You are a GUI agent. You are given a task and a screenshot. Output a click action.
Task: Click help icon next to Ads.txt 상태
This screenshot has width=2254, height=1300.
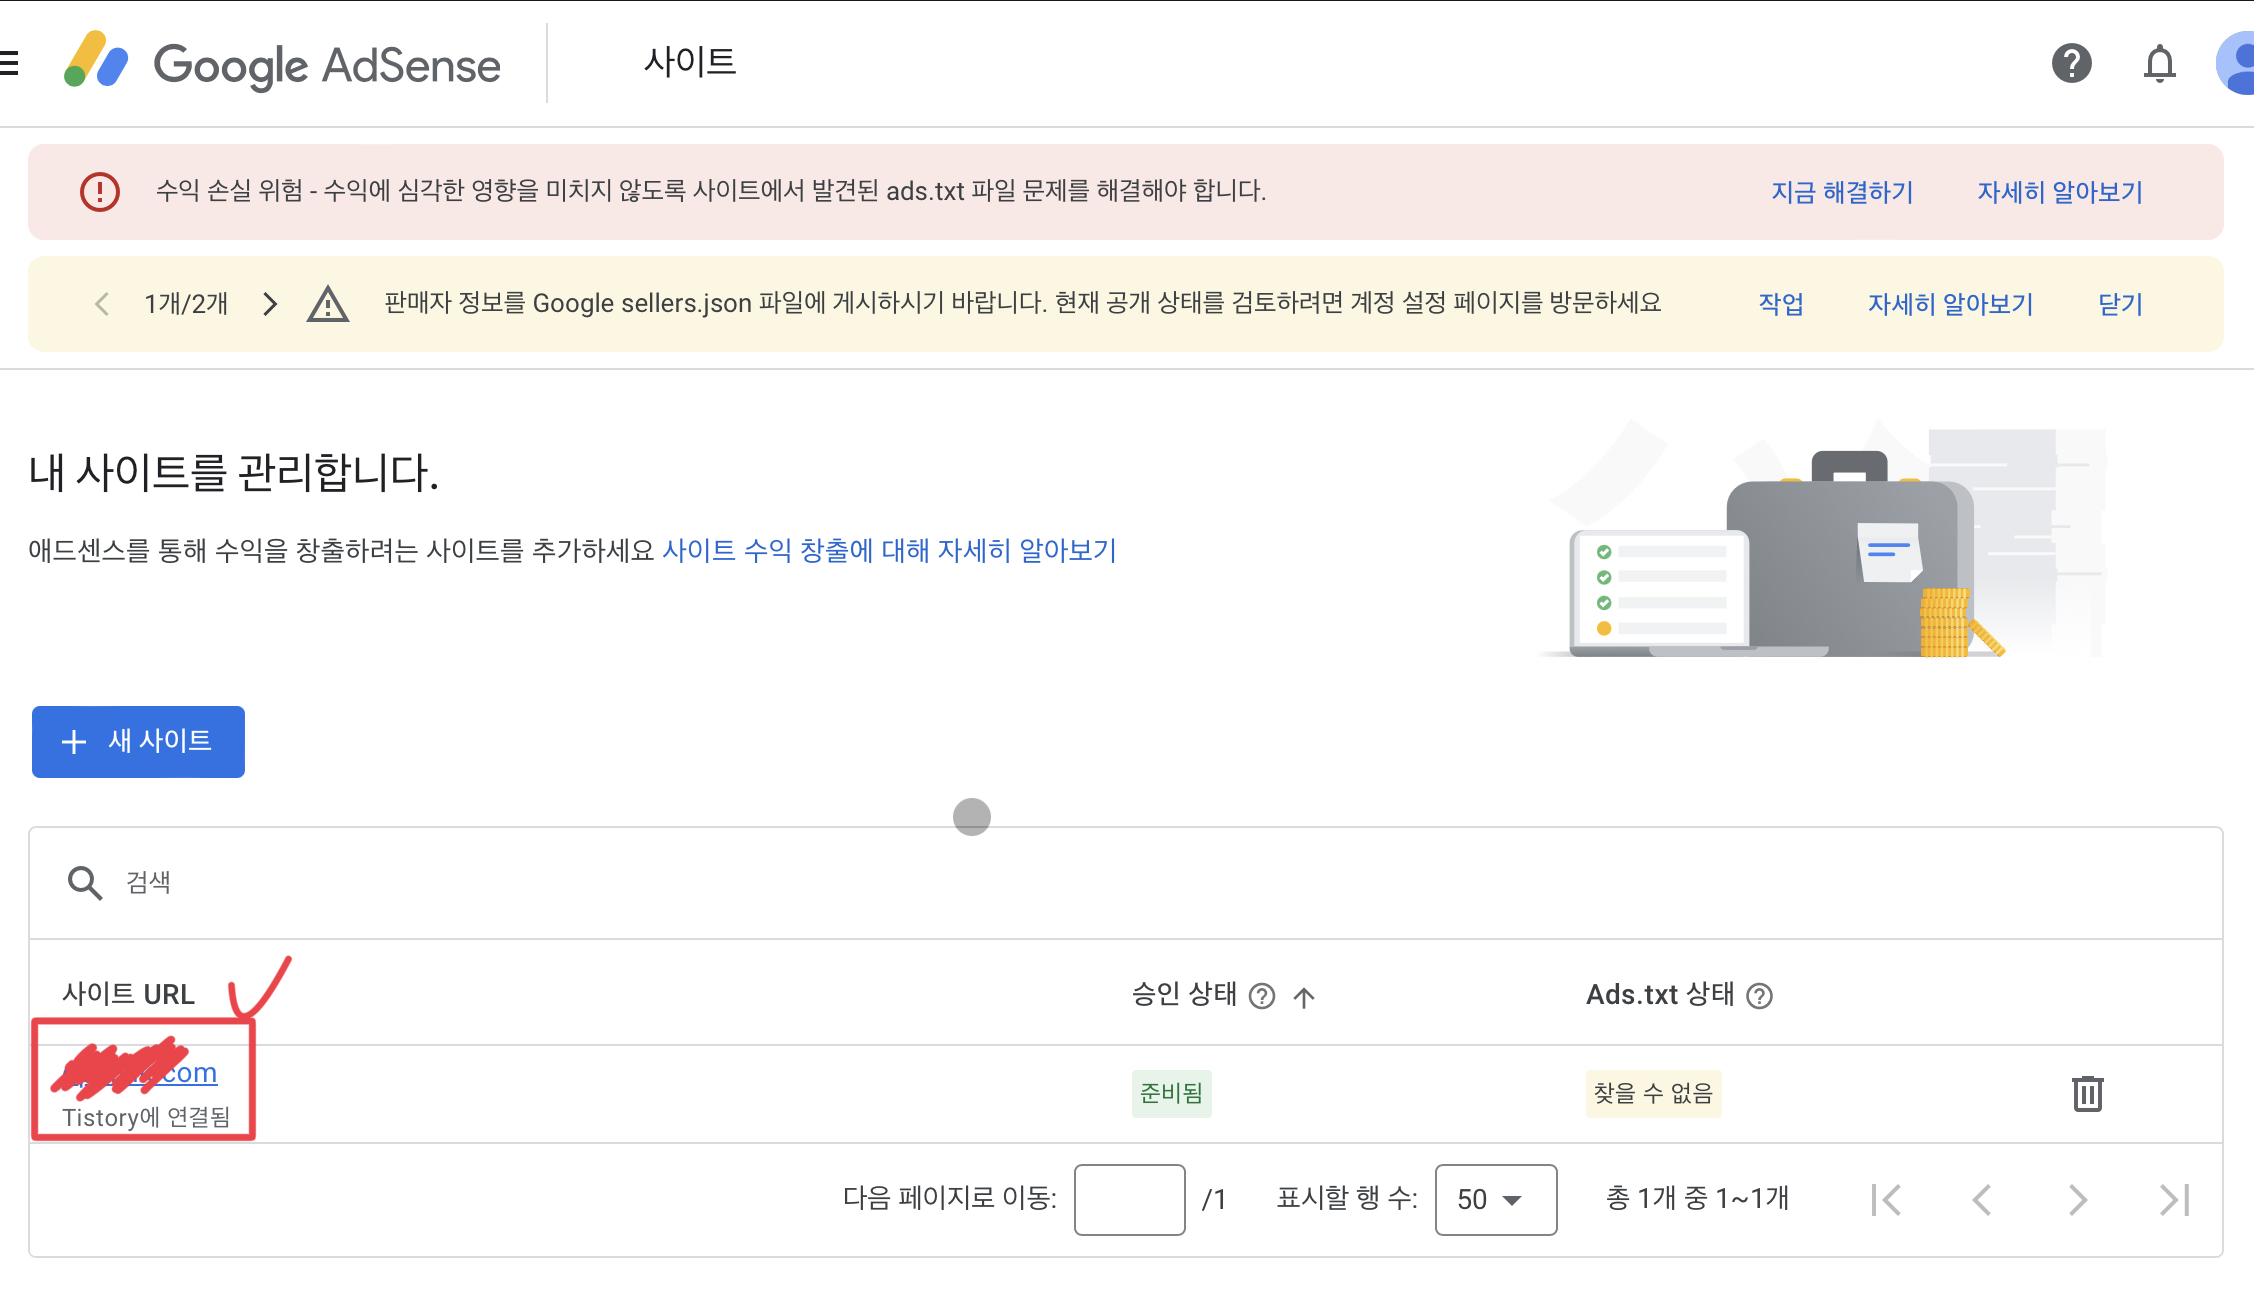coord(1759,996)
